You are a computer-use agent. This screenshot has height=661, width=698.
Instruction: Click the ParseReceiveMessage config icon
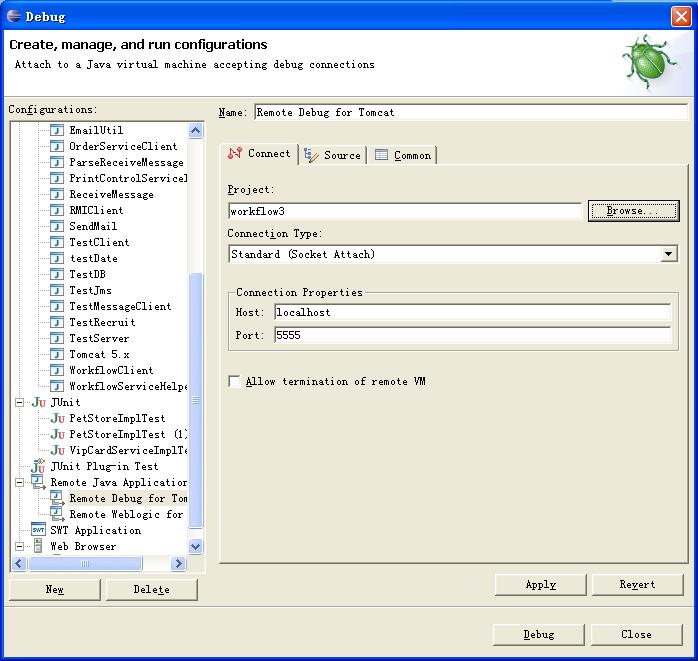[x=57, y=162]
